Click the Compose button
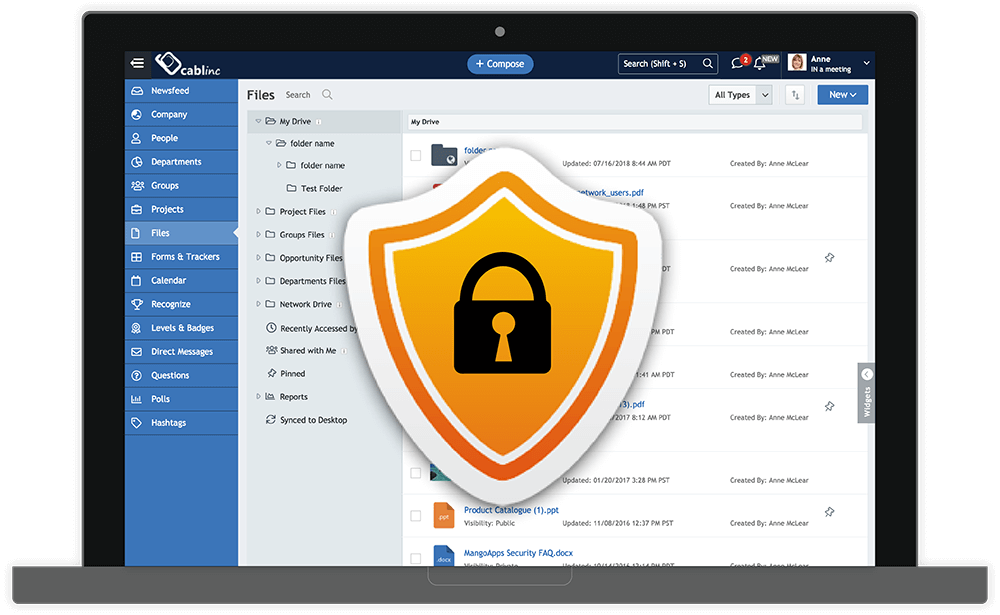 click(500, 64)
